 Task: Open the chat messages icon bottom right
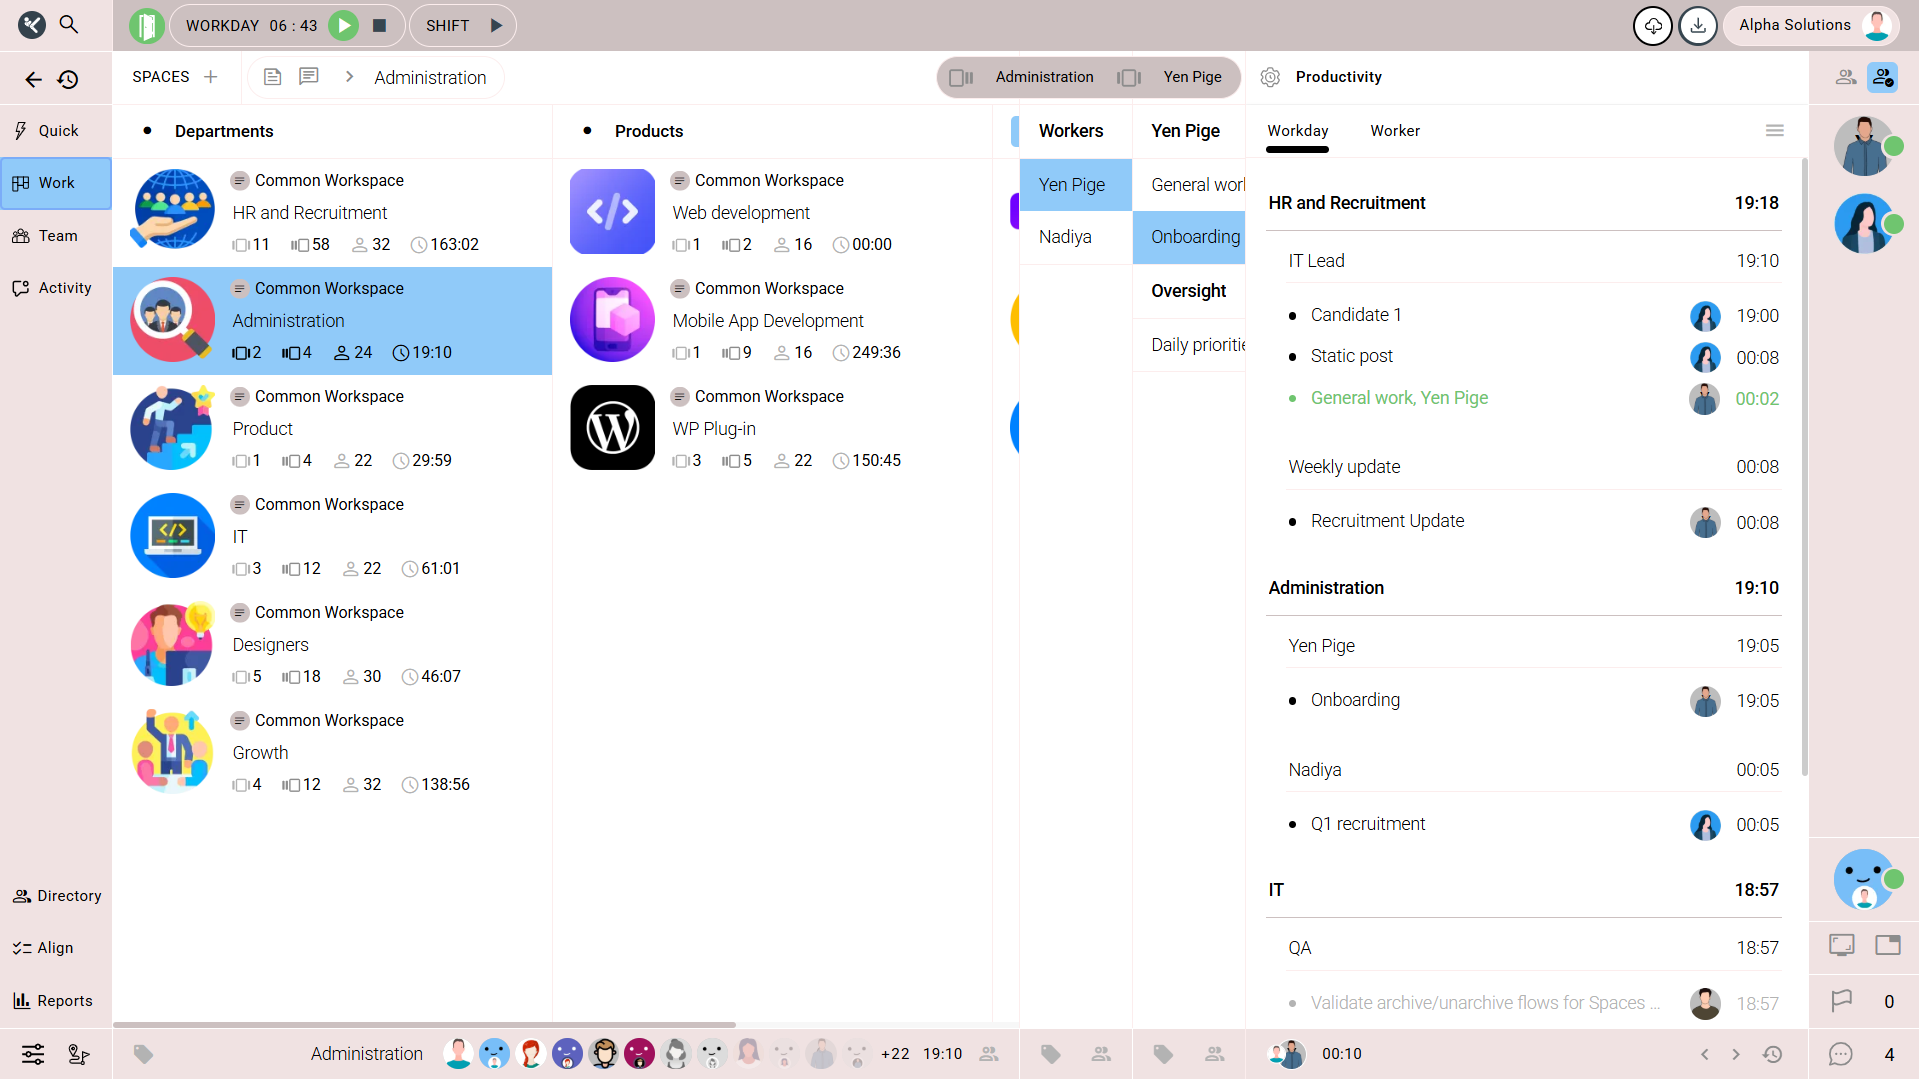click(1841, 1054)
